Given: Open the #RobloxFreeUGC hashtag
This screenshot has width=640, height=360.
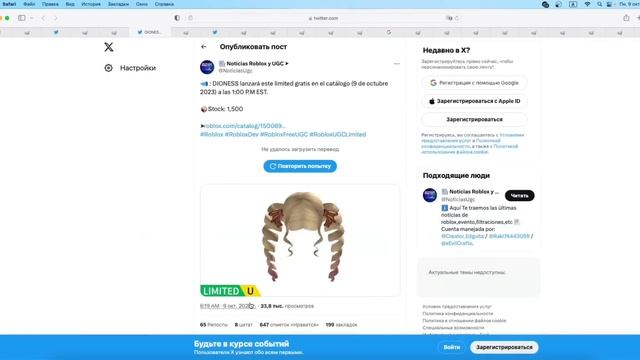Looking at the screenshot, I should click(284, 134).
